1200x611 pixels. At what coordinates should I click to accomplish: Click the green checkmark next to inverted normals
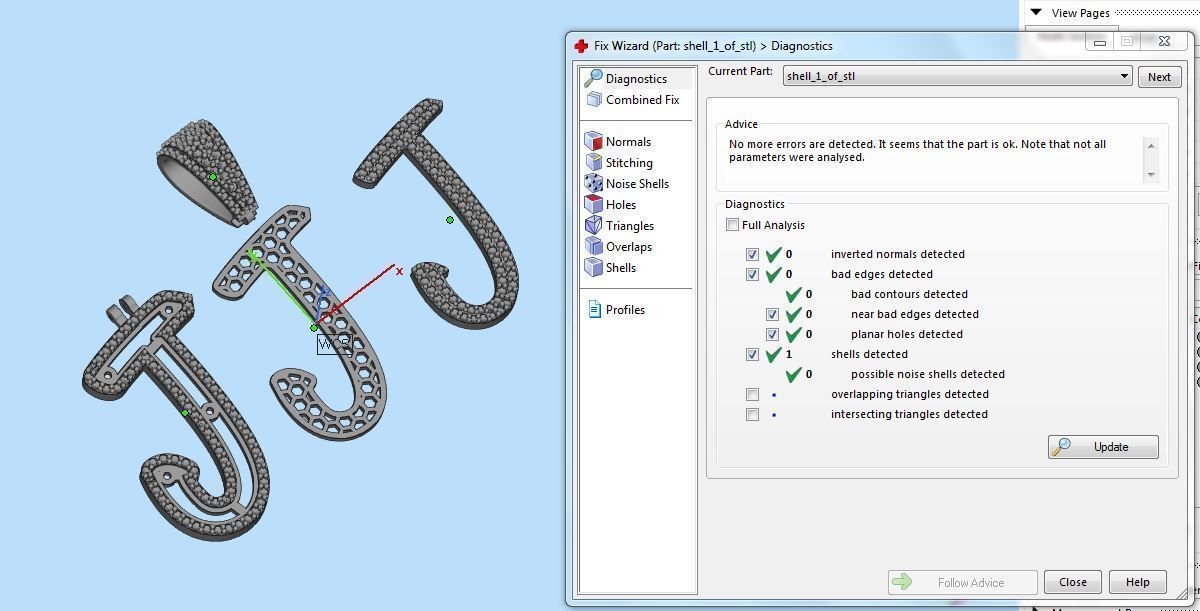point(773,254)
